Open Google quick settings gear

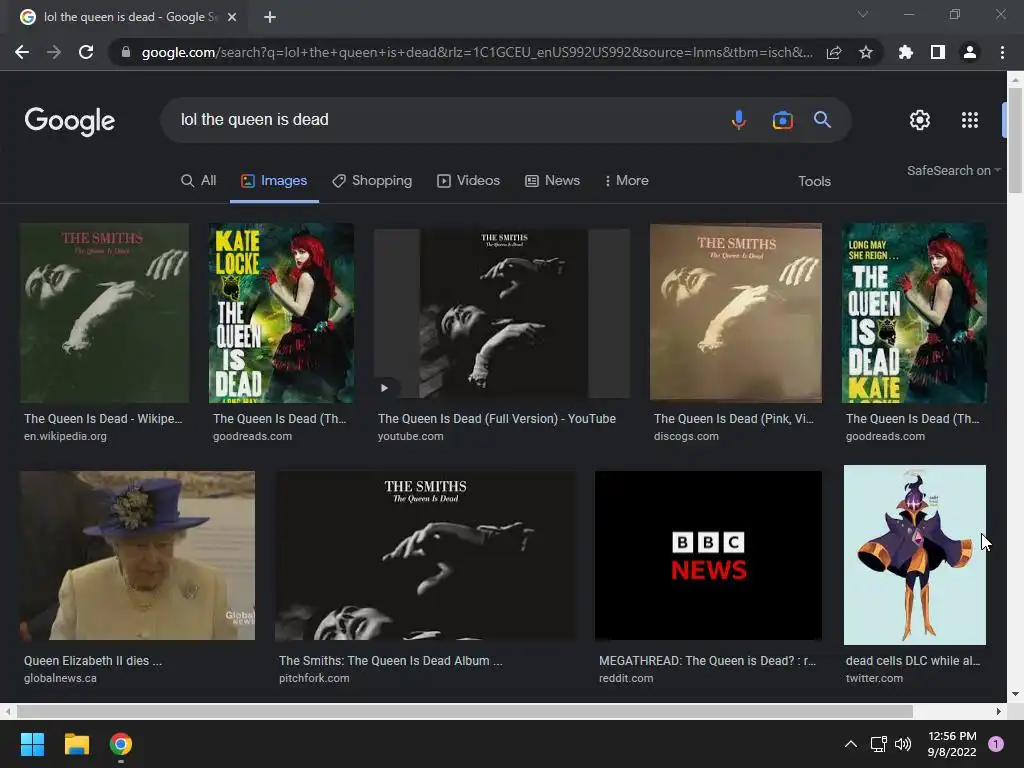(920, 120)
